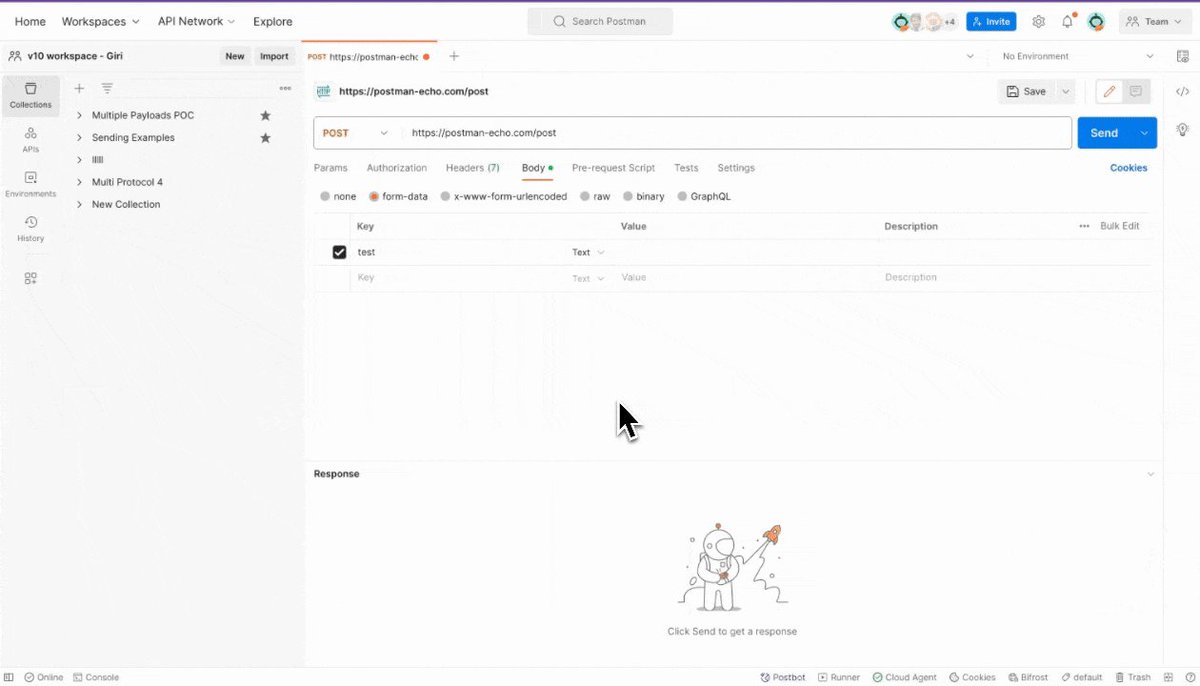Click the Import button
The image size is (1200, 686).
(x=274, y=56)
